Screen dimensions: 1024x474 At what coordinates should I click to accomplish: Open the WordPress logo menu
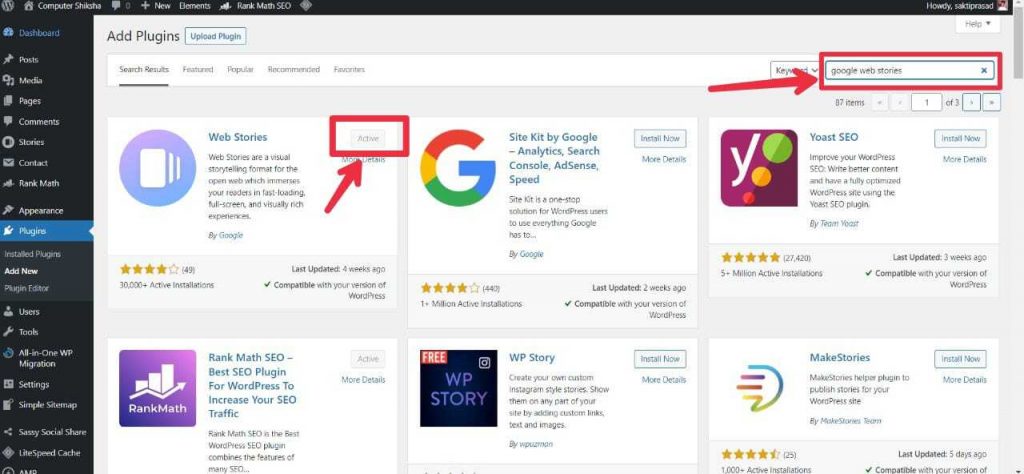coord(8,6)
